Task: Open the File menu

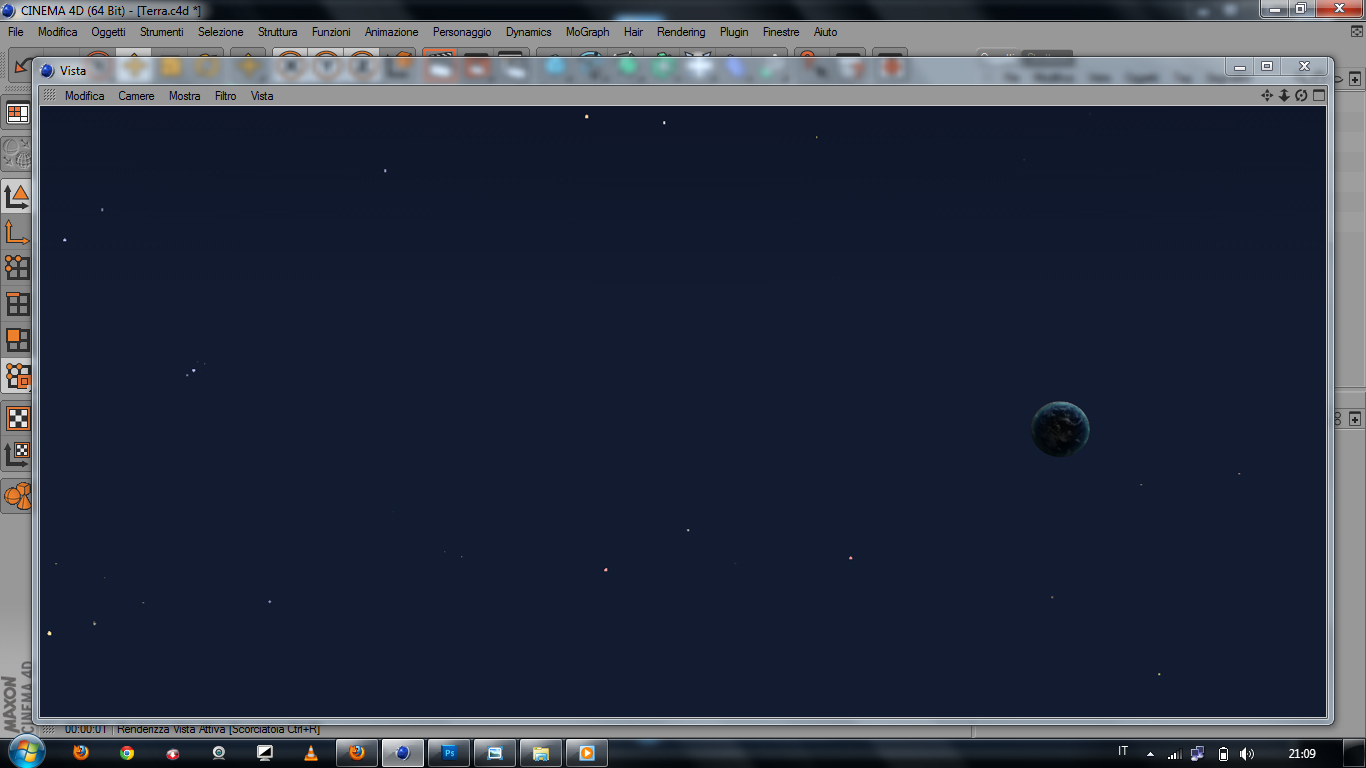Action: pos(16,32)
